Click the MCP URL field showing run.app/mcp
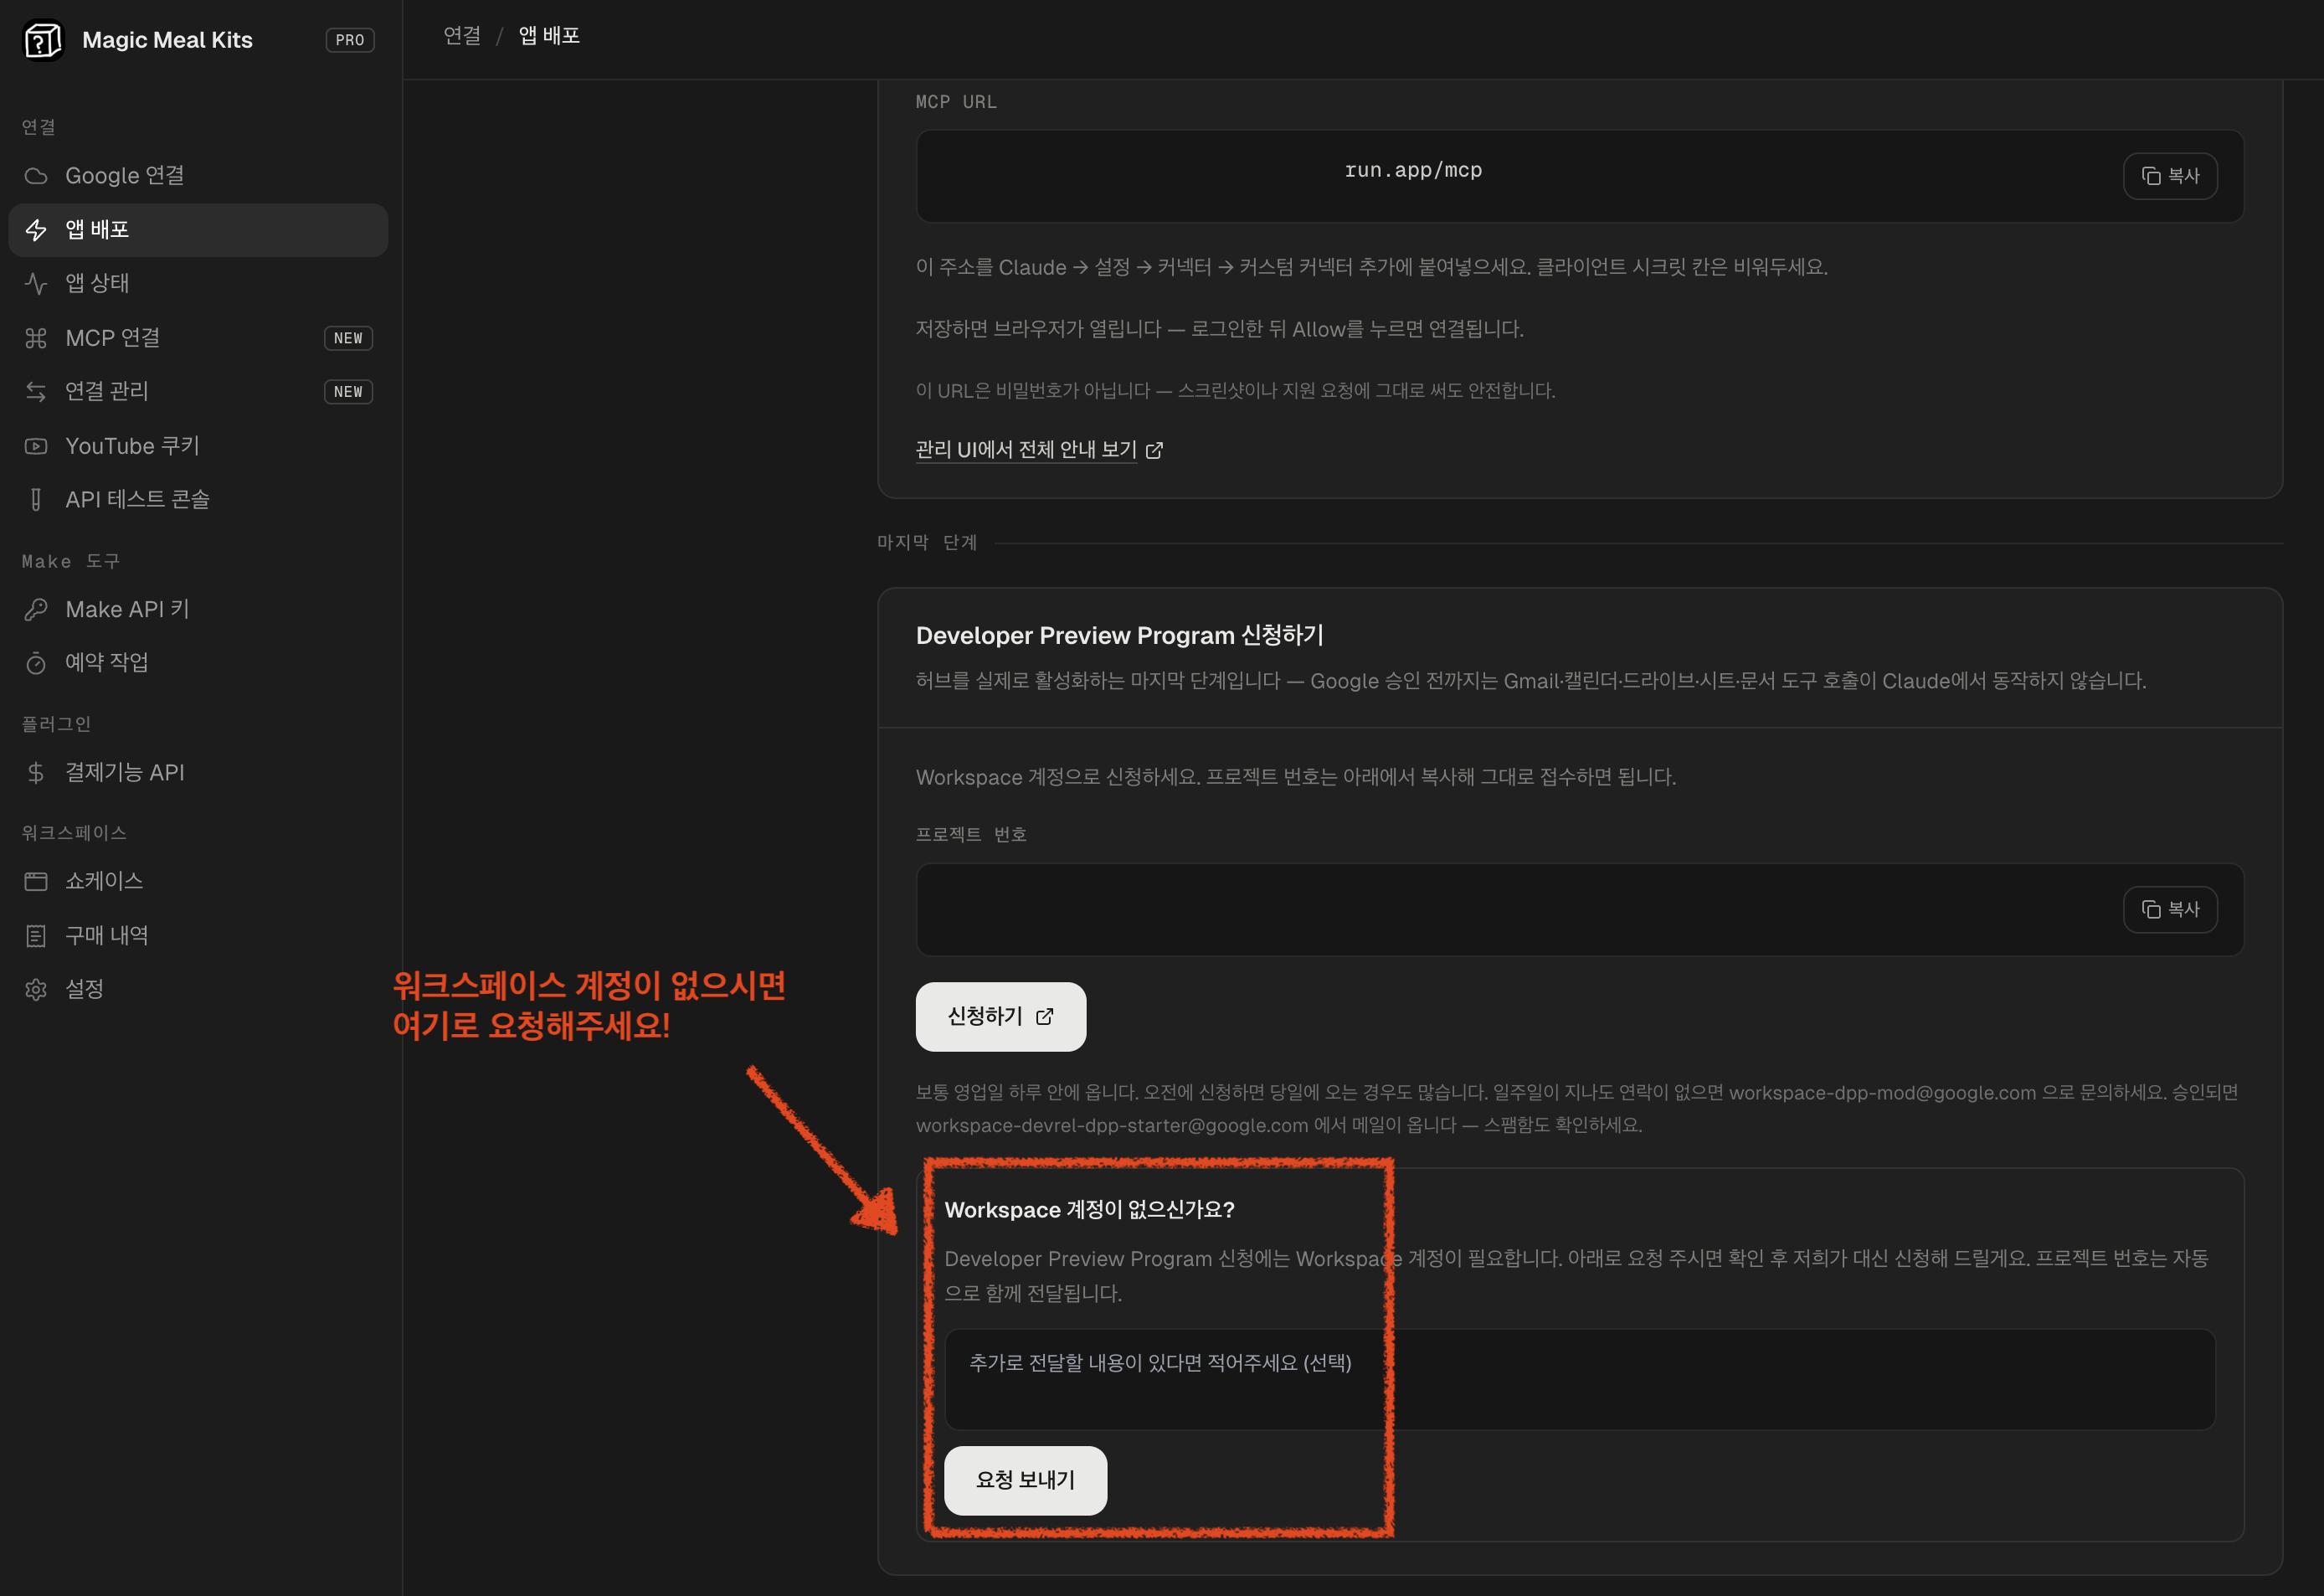2324x1596 pixels. (1580, 176)
